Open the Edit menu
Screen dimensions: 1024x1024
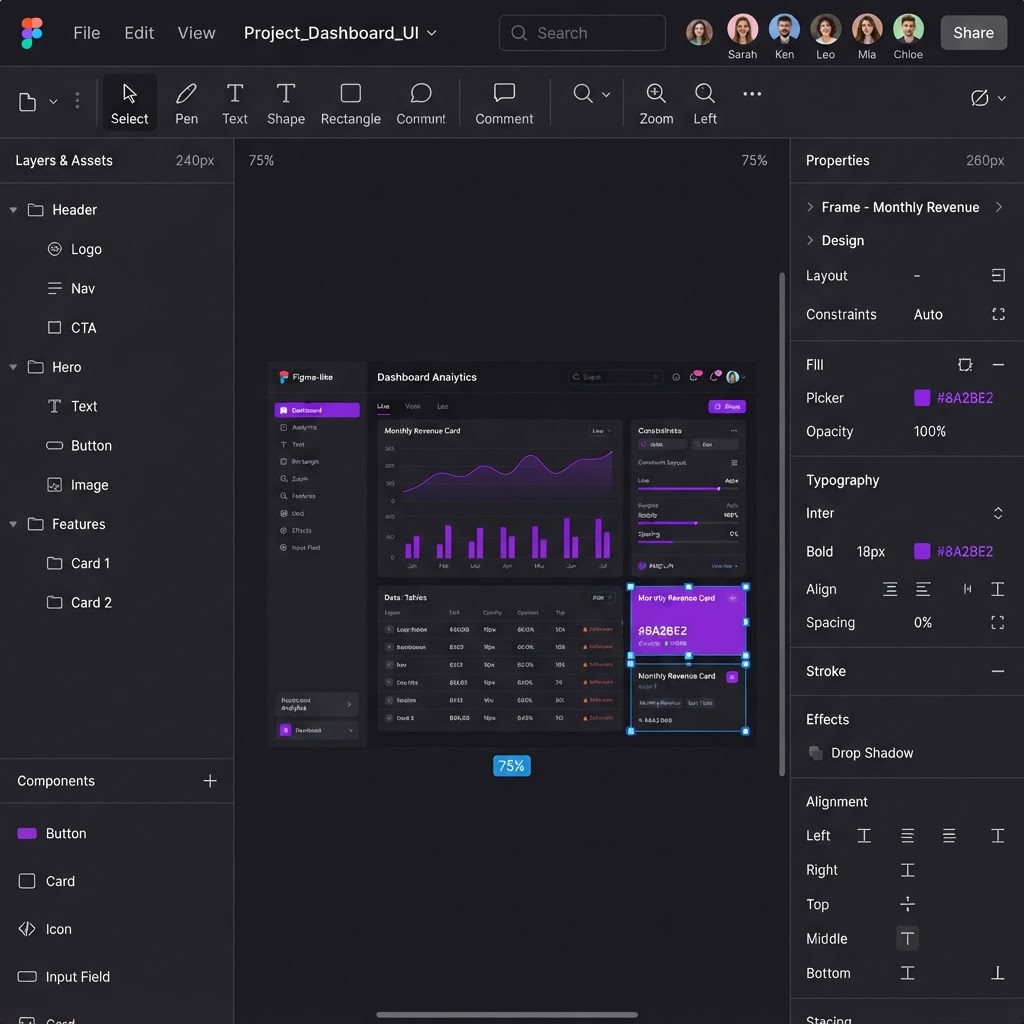(139, 33)
